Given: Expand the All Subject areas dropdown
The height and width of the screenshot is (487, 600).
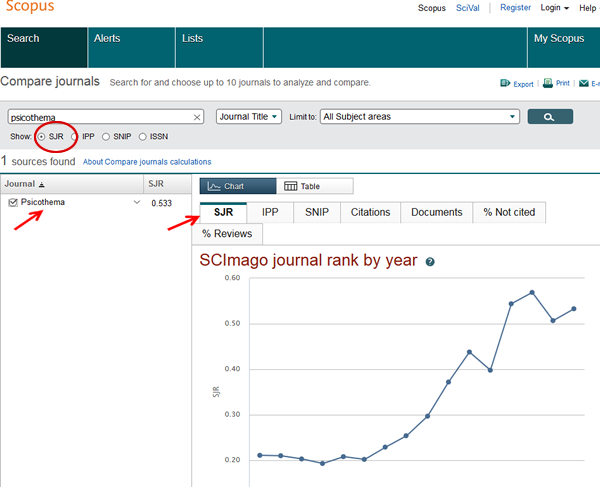Looking at the screenshot, I should click(x=420, y=117).
